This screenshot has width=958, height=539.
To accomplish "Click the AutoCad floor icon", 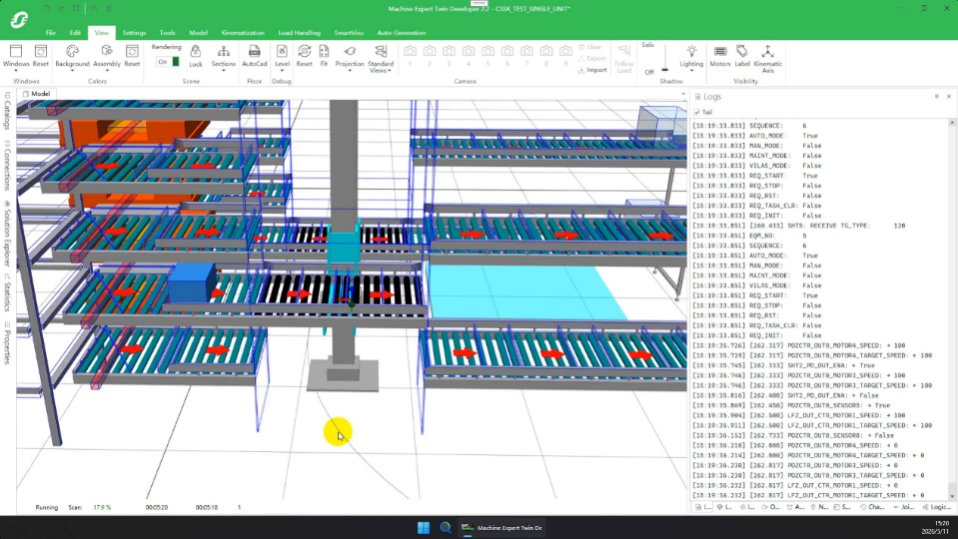I will [x=254, y=55].
